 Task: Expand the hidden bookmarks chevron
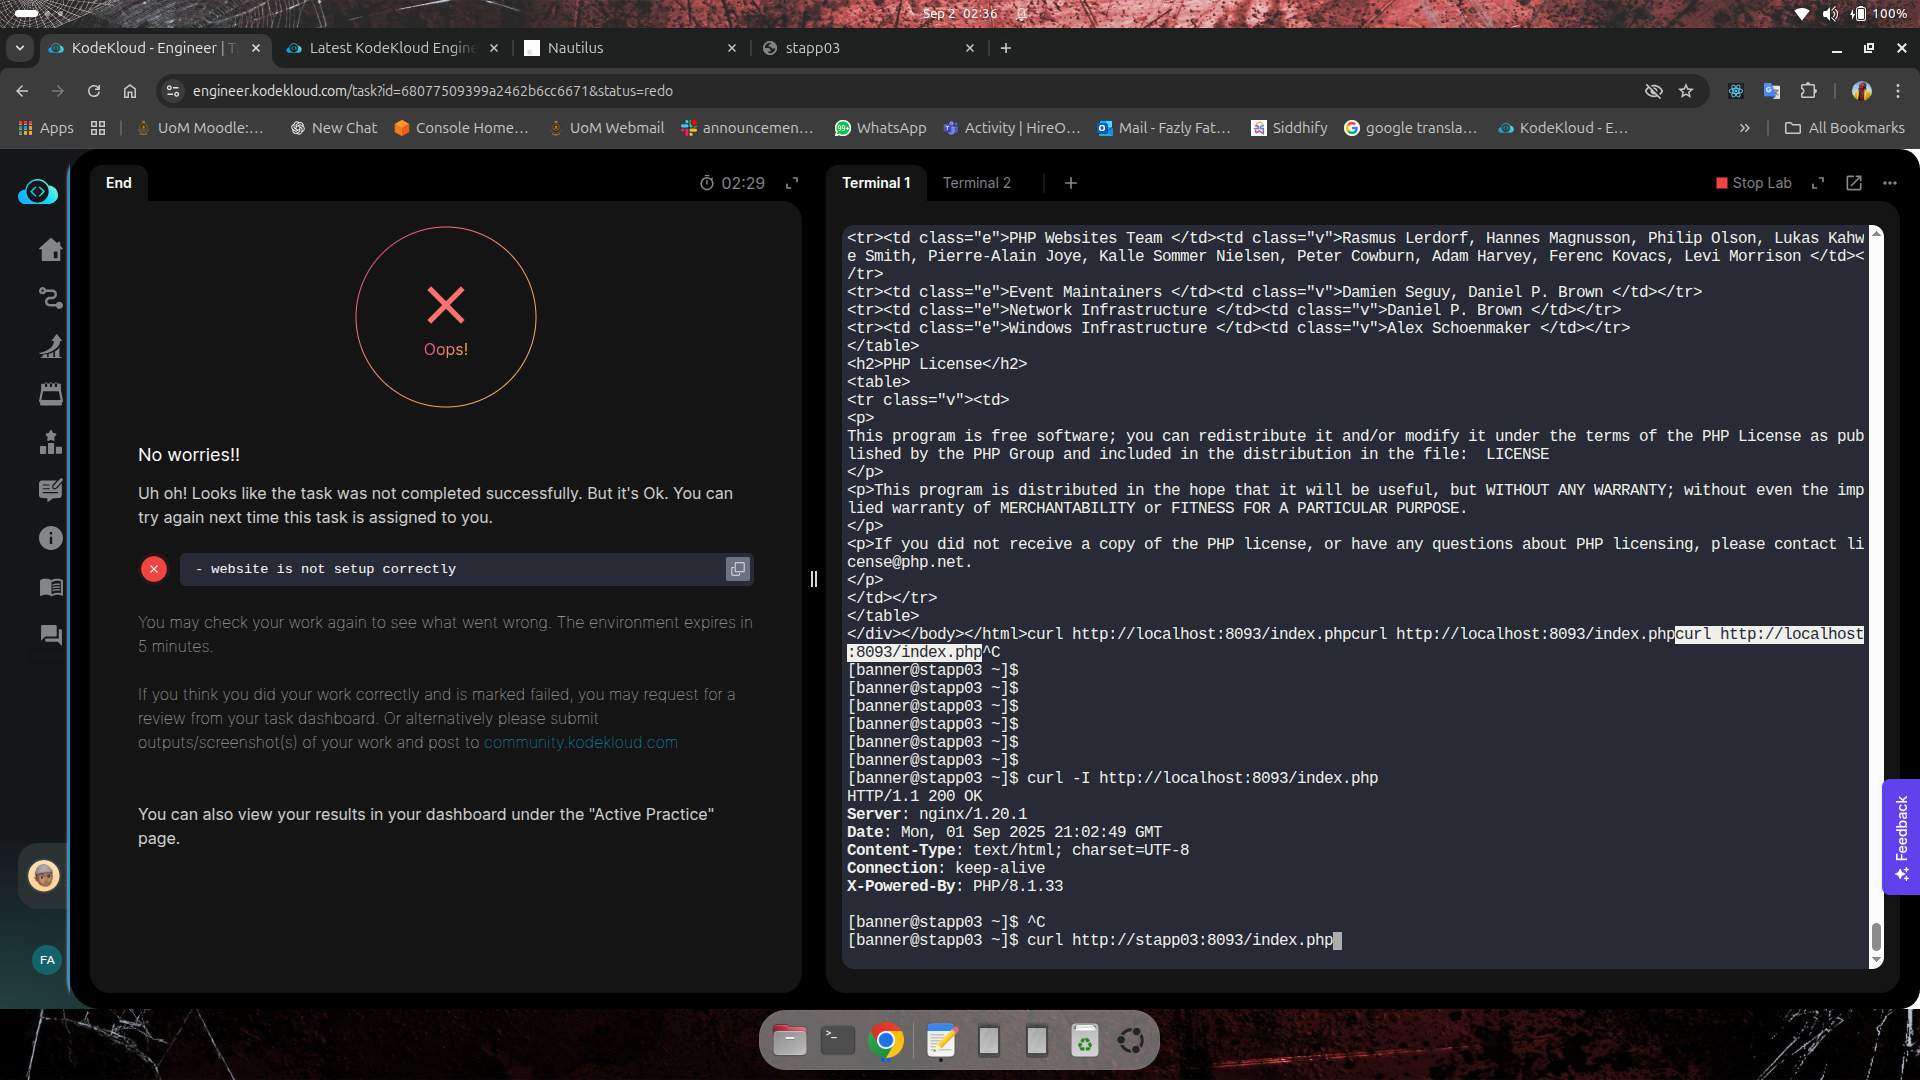click(1744, 128)
